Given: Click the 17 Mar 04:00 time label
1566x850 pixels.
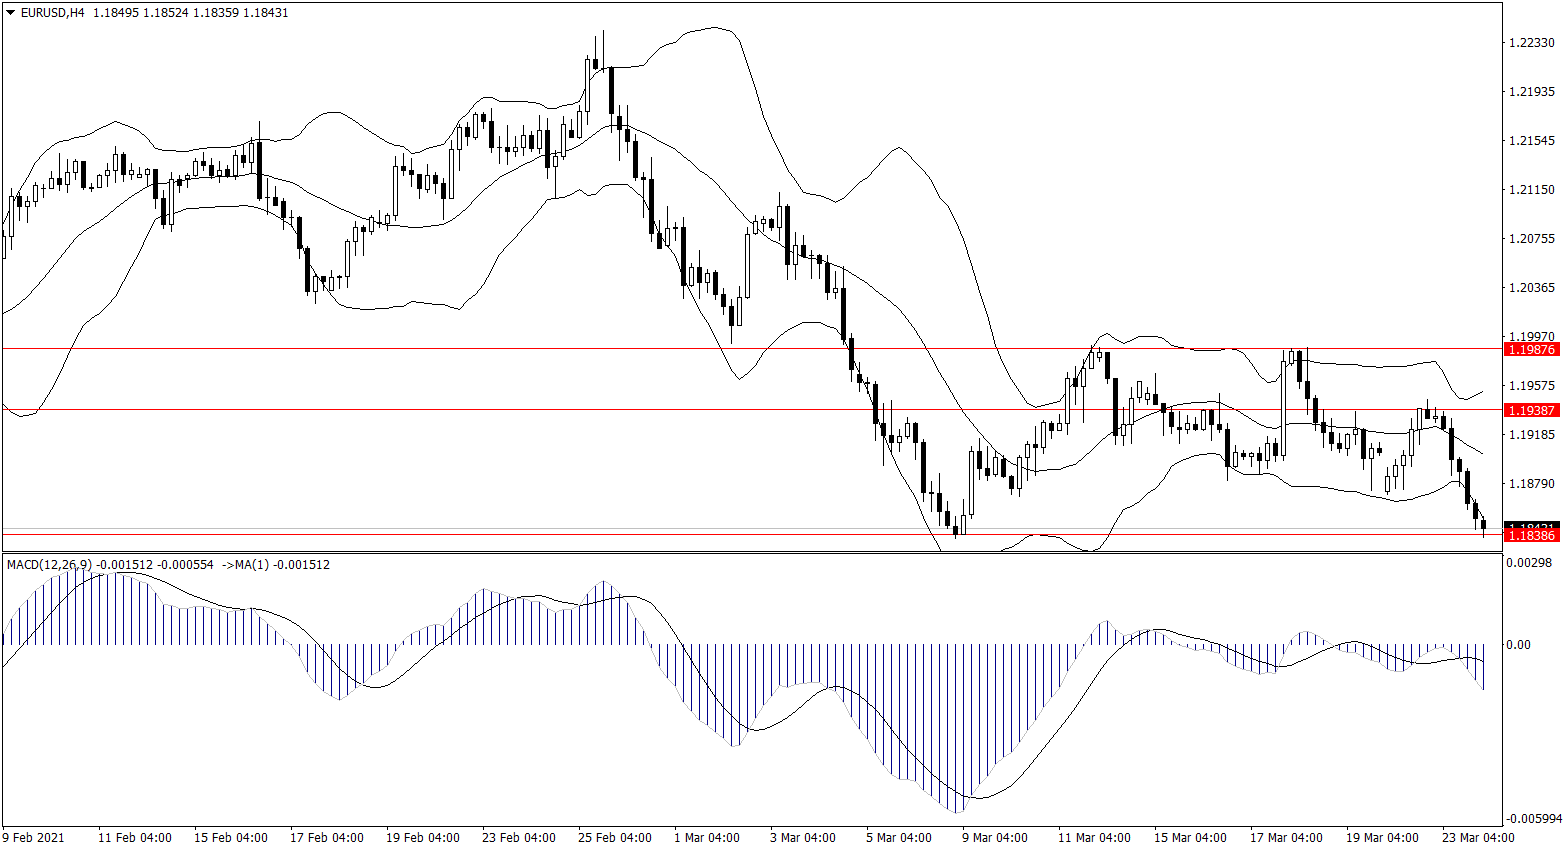Looking at the screenshot, I should coord(1285,838).
